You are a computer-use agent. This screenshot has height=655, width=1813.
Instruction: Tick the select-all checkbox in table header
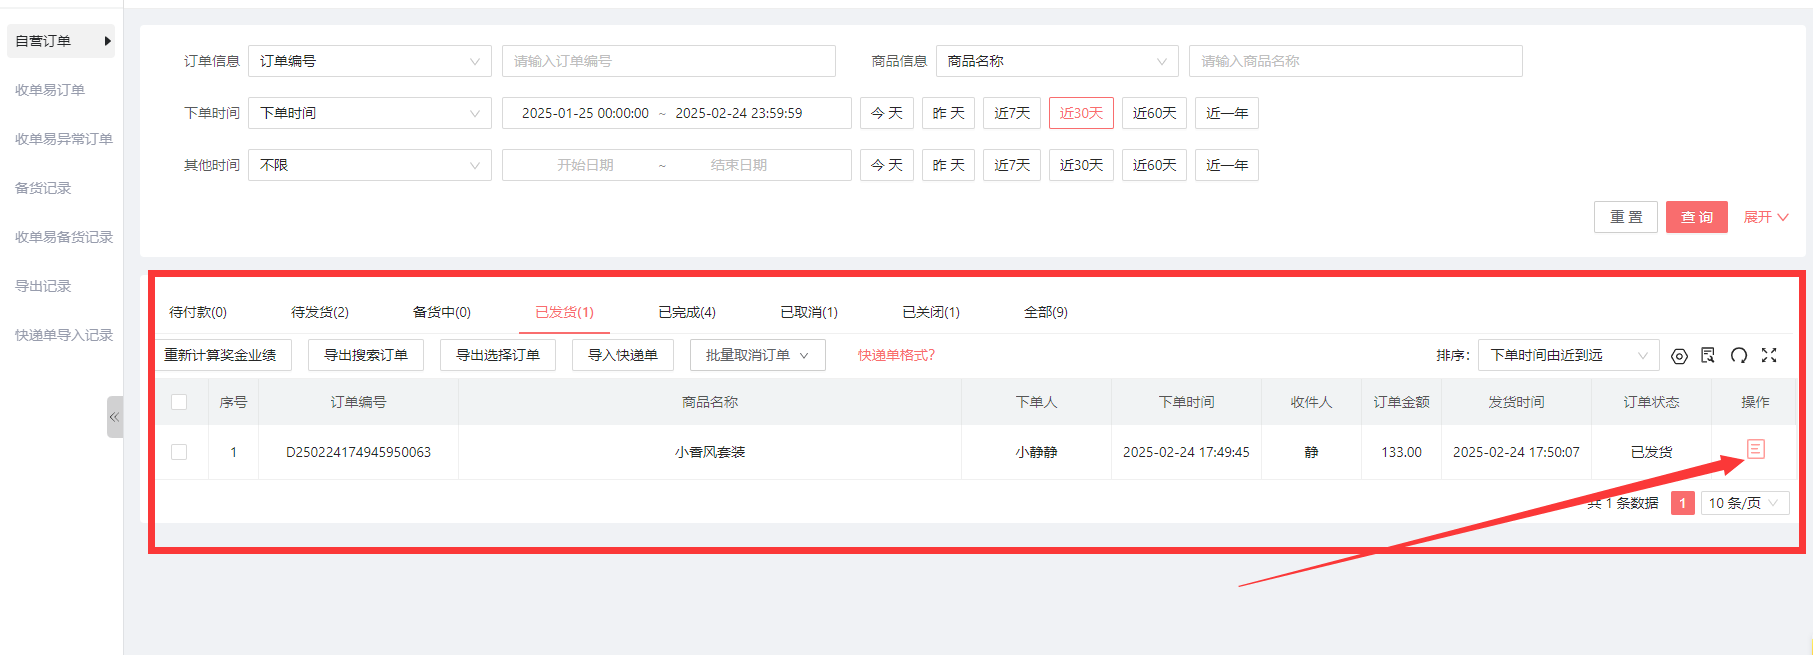pos(179,402)
